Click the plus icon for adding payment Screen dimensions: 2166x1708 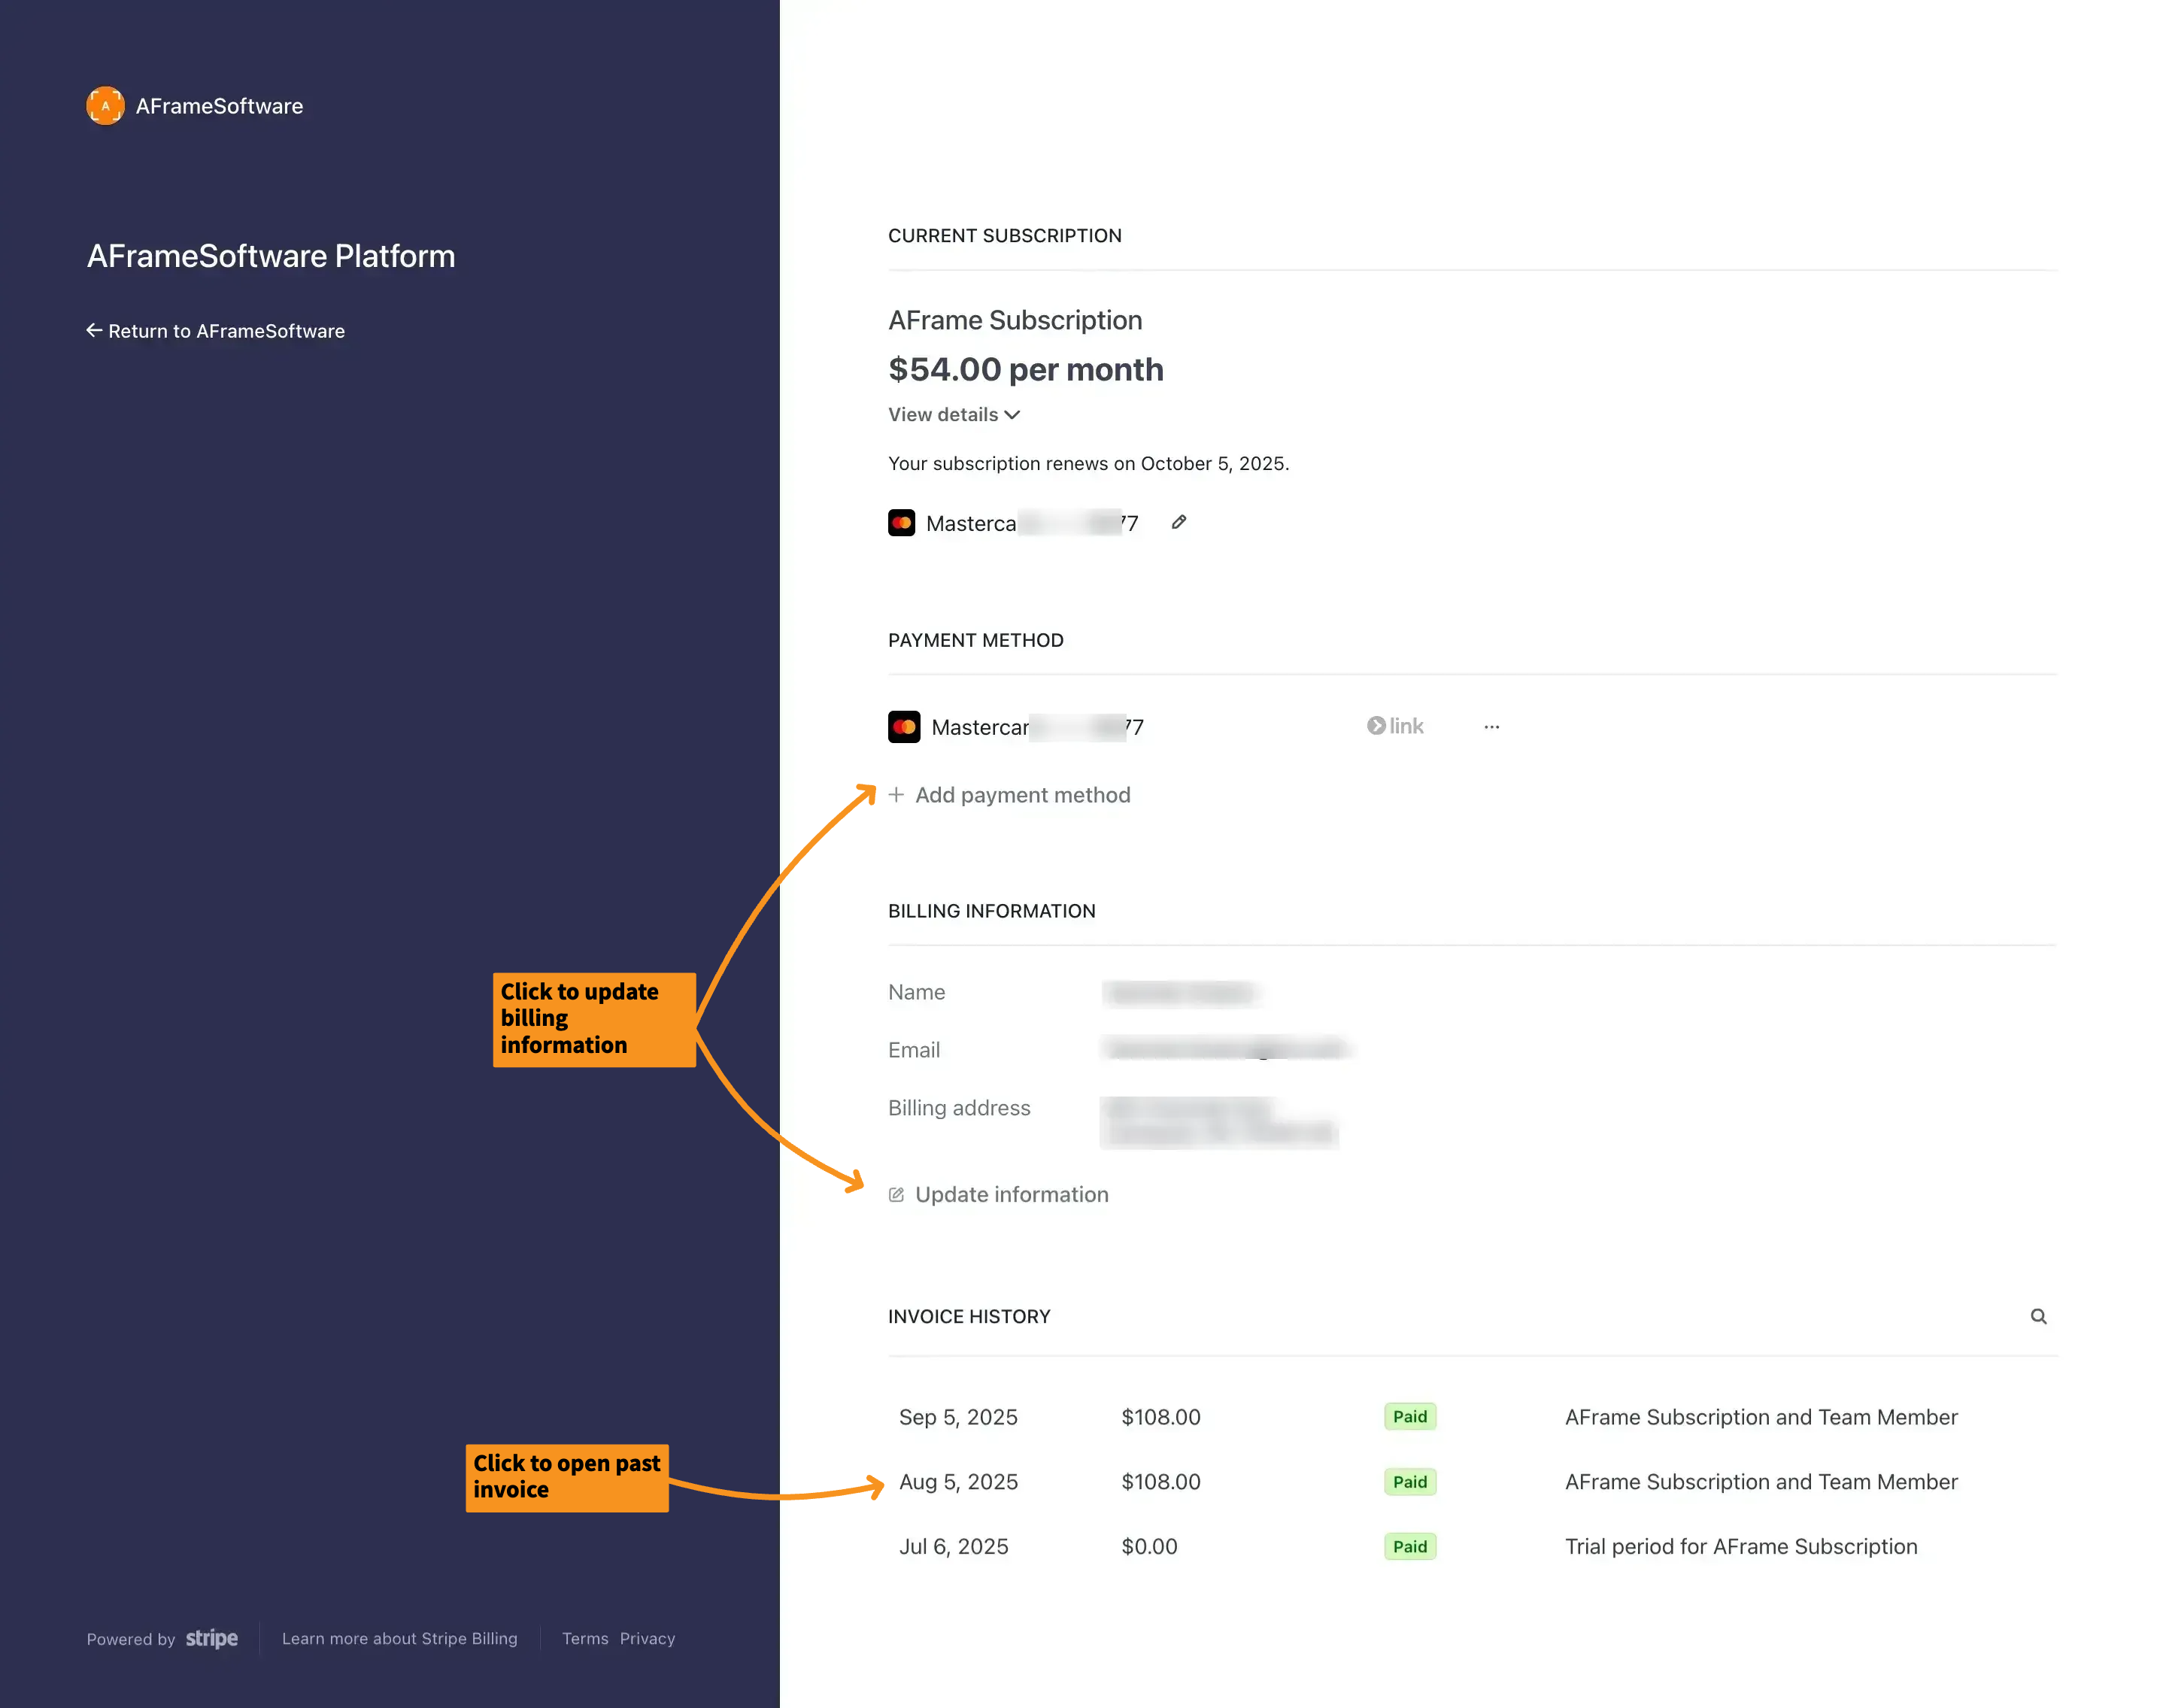tap(896, 795)
